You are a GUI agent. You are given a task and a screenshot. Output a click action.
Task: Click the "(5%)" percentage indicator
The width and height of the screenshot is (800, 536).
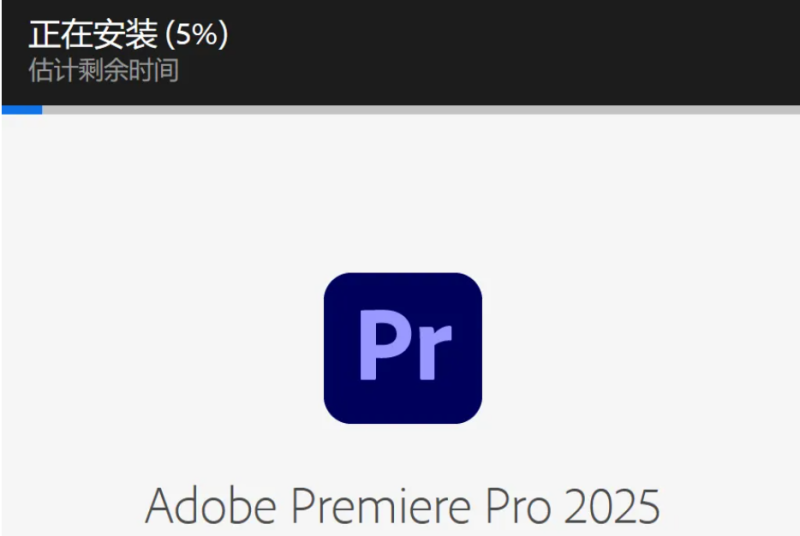click(197, 35)
